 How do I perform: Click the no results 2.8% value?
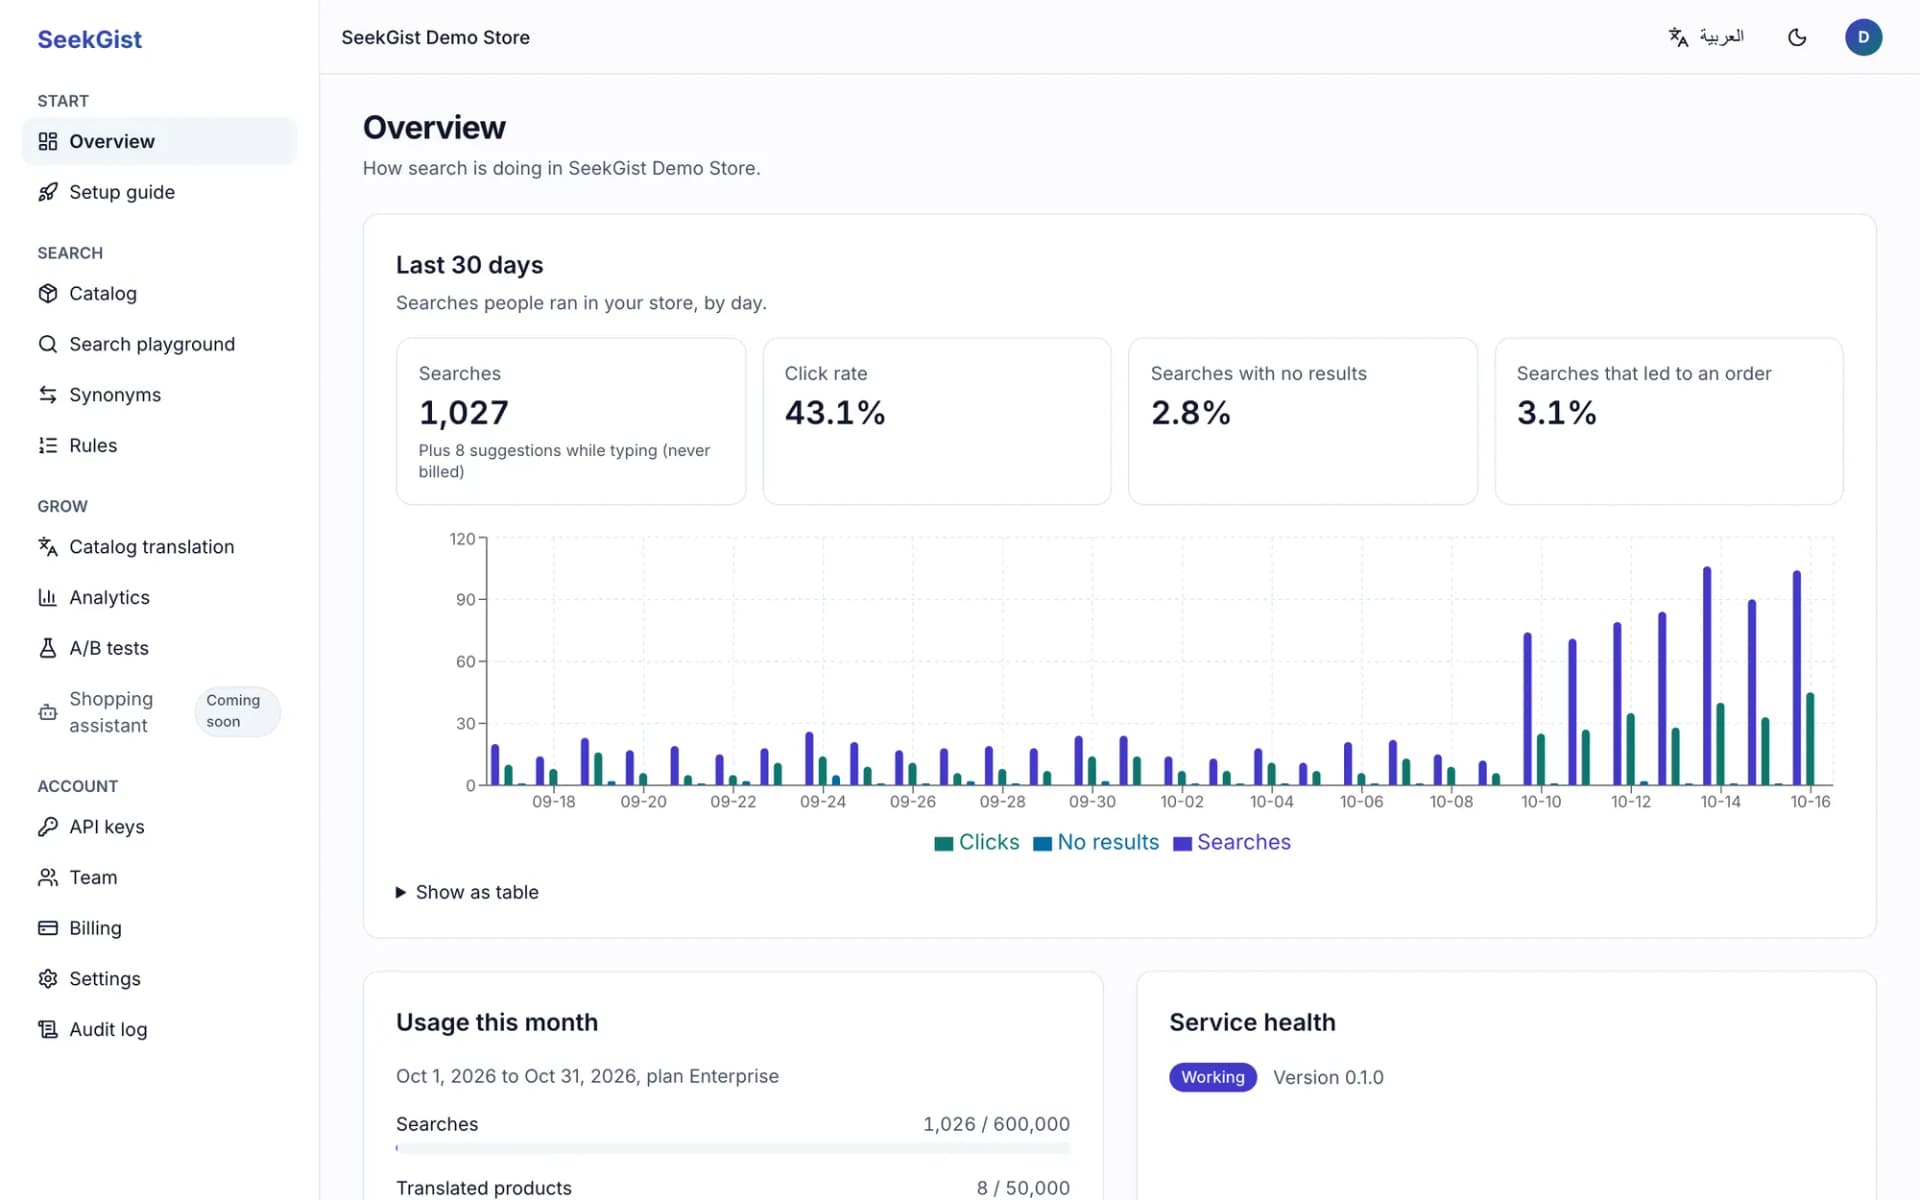pos(1190,413)
